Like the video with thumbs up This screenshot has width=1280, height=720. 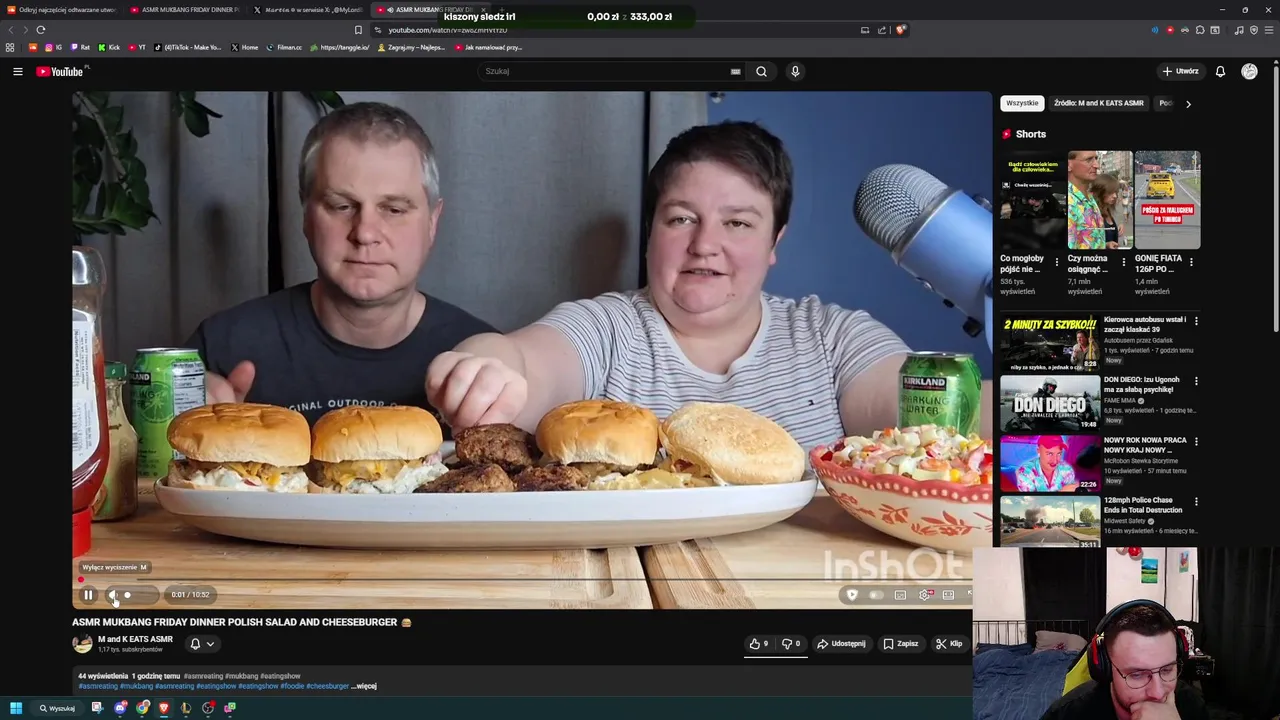tap(760, 644)
